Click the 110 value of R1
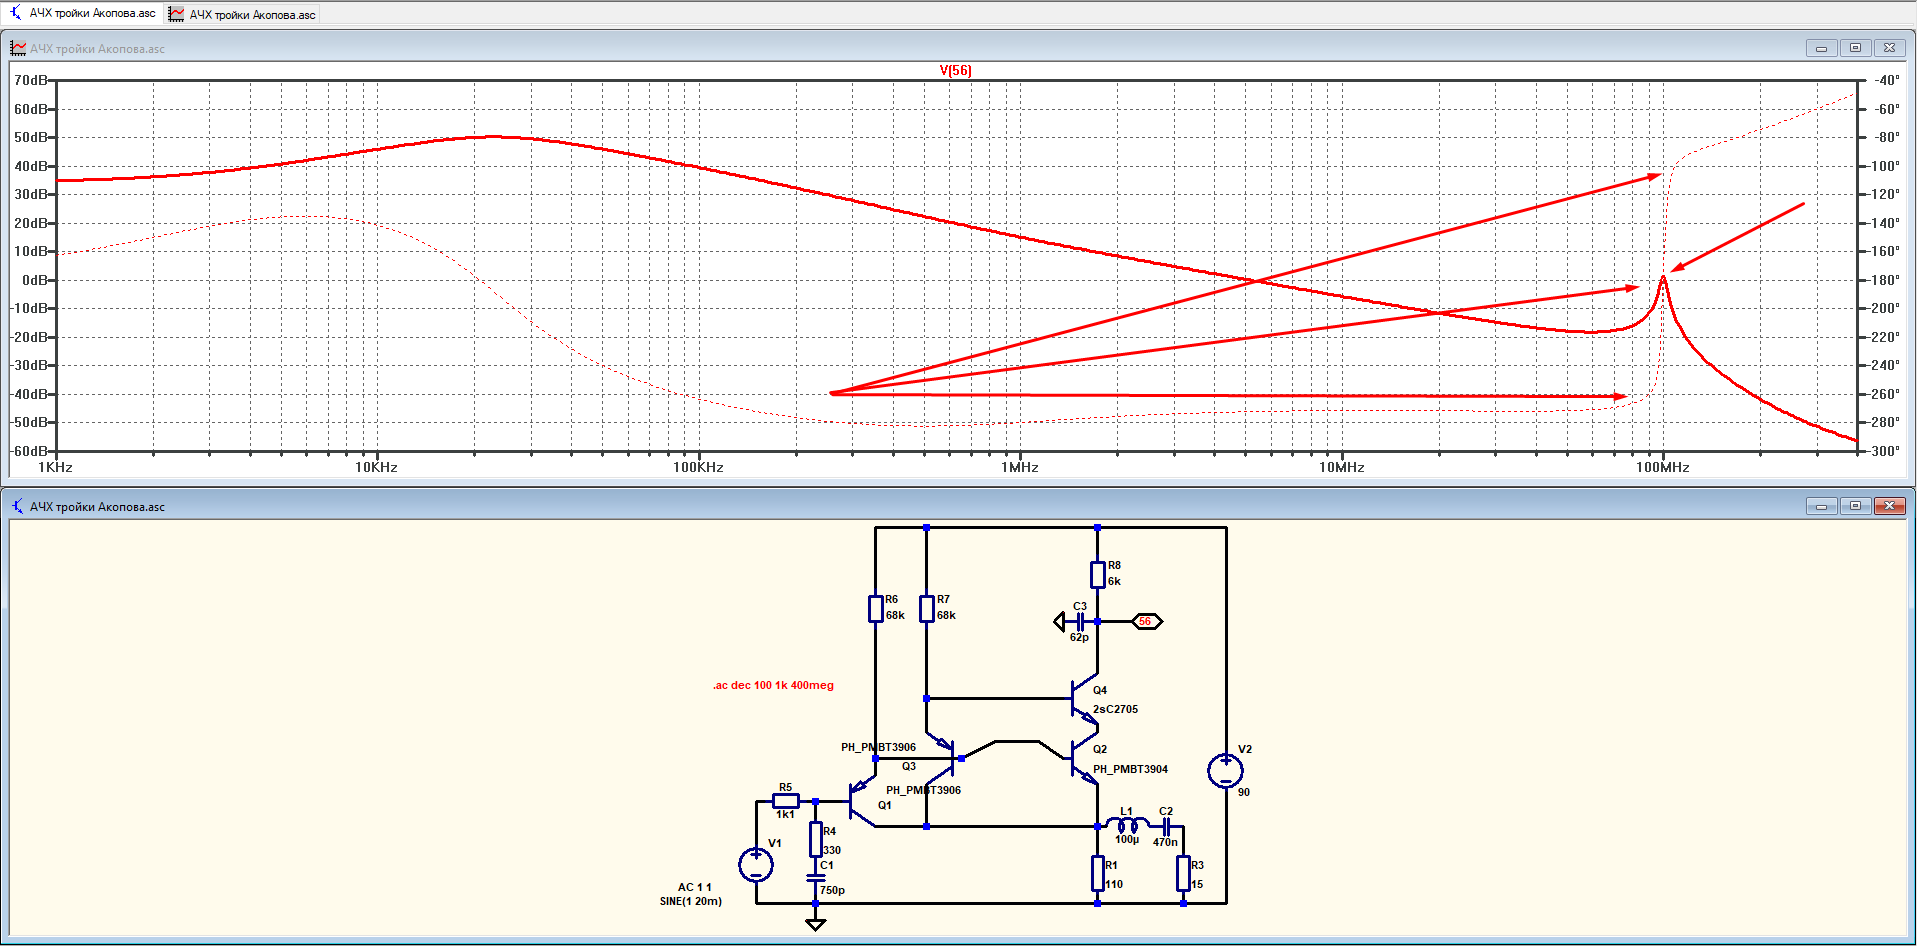The height and width of the screenshot is (946, 1917). (x=1114, y=884)
